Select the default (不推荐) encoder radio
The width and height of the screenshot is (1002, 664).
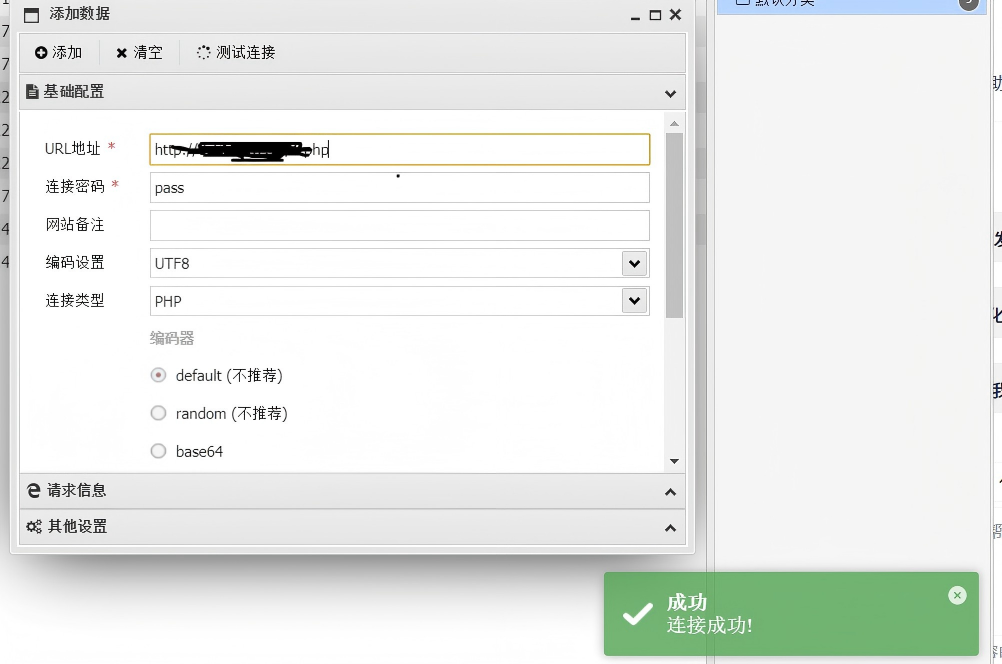click(158, 376)
